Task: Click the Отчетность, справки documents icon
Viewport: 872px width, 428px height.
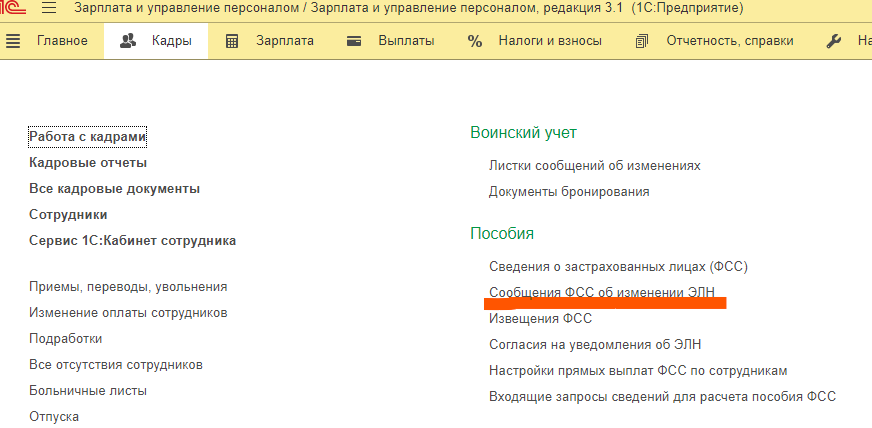Action: click(643, 41)
